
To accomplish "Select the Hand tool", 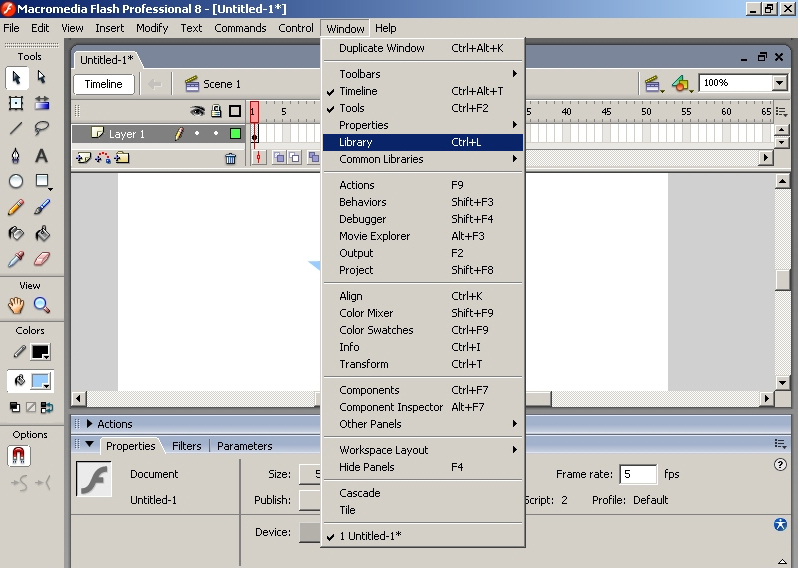I will 16,306.
